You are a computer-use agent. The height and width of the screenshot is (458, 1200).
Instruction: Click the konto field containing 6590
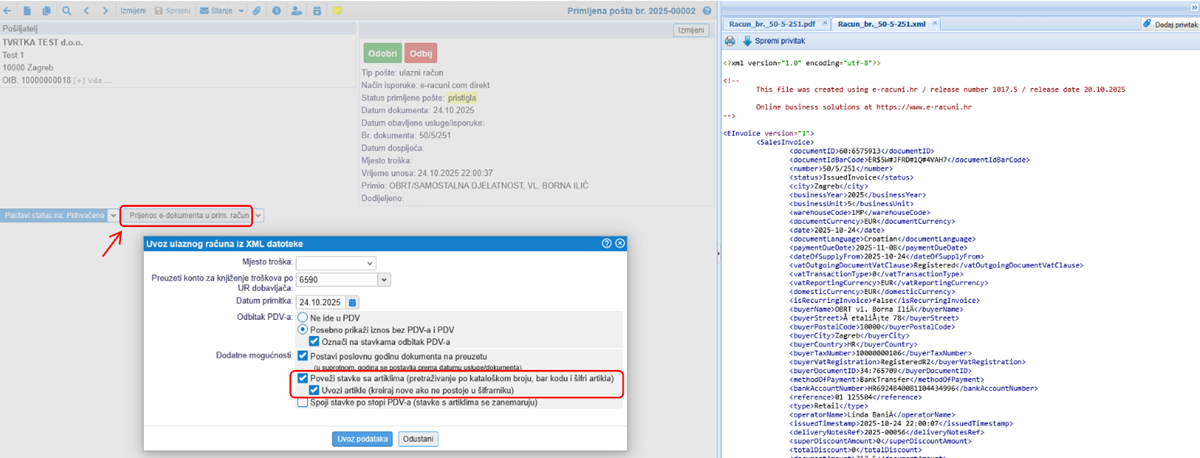337,281
